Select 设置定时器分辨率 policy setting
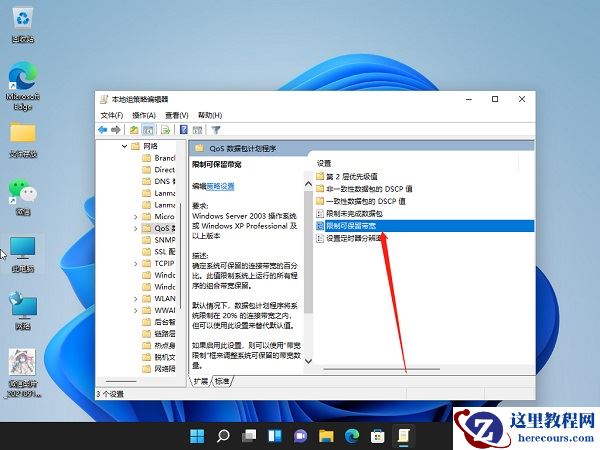Image resolution: width=600 pixels, height=450 pixels. [349, 238]
